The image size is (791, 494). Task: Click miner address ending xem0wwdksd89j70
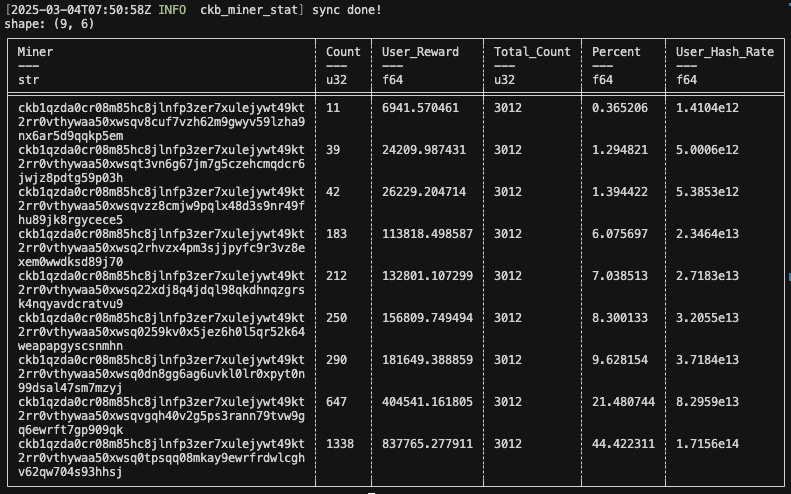[161, 247]
